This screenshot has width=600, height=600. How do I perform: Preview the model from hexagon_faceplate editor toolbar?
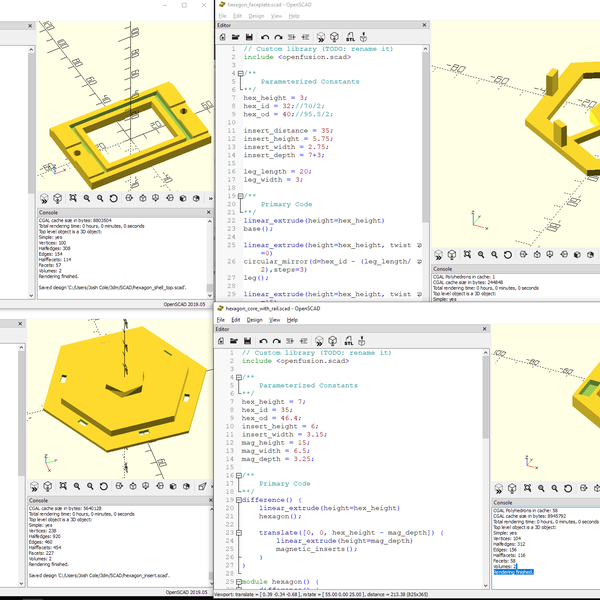(x=321, y=37)
